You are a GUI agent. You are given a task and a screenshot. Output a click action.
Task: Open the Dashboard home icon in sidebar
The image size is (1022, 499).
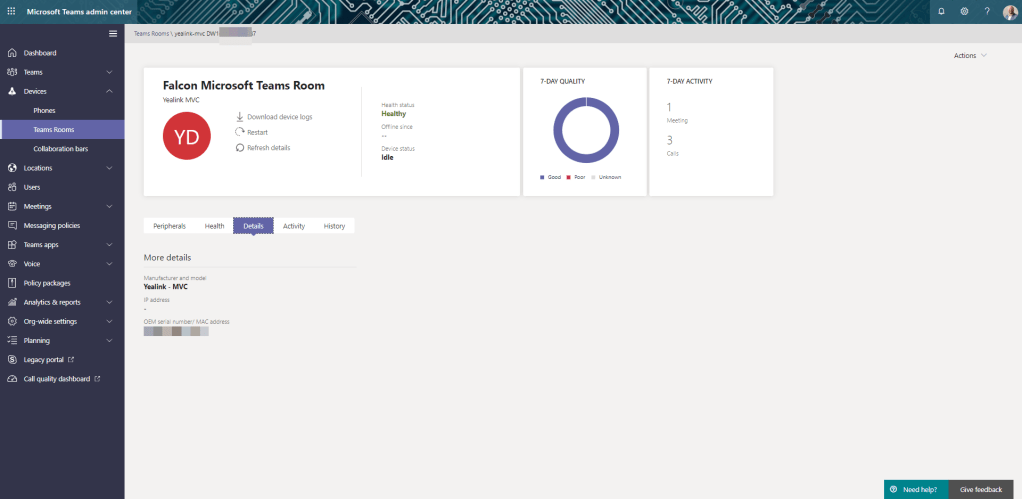tap(12, 53)
